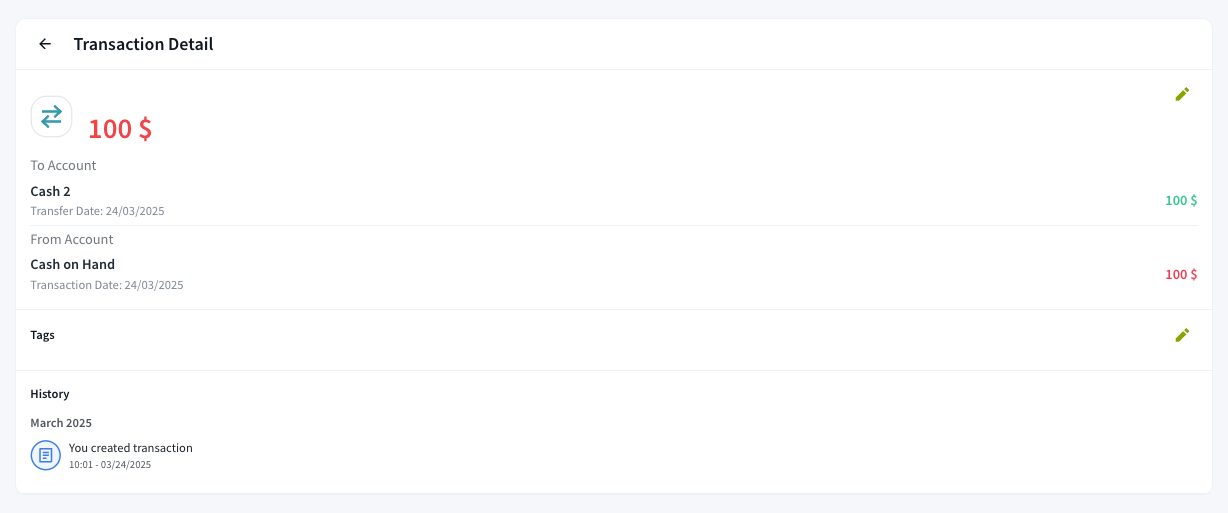The height and width of the screenshot is (513, 1228).
Task: Click the History section heading
Action: pos(50,394)
